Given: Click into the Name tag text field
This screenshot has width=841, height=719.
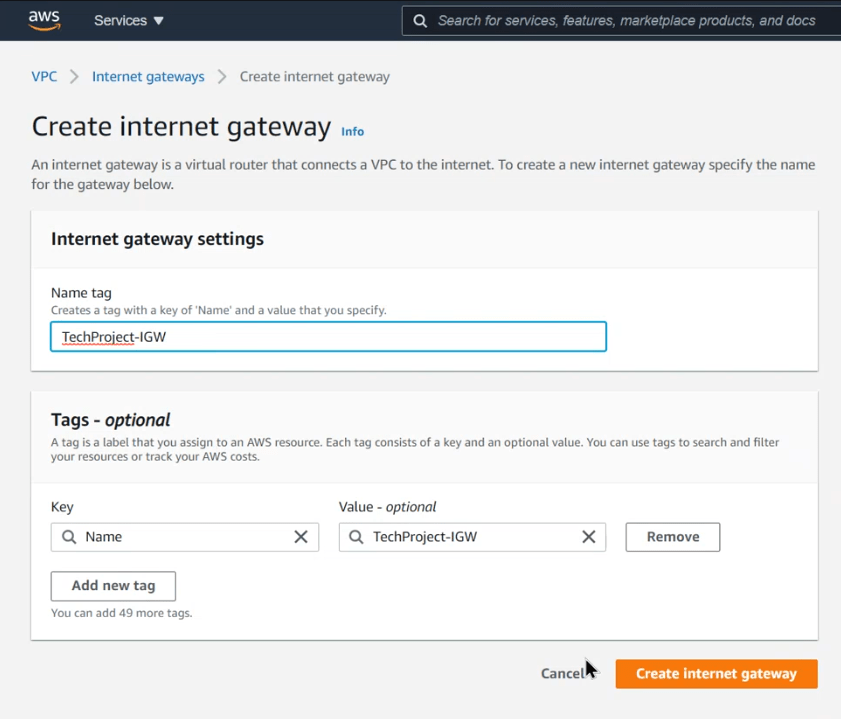Looking at the screenshot, I should 328,337.
